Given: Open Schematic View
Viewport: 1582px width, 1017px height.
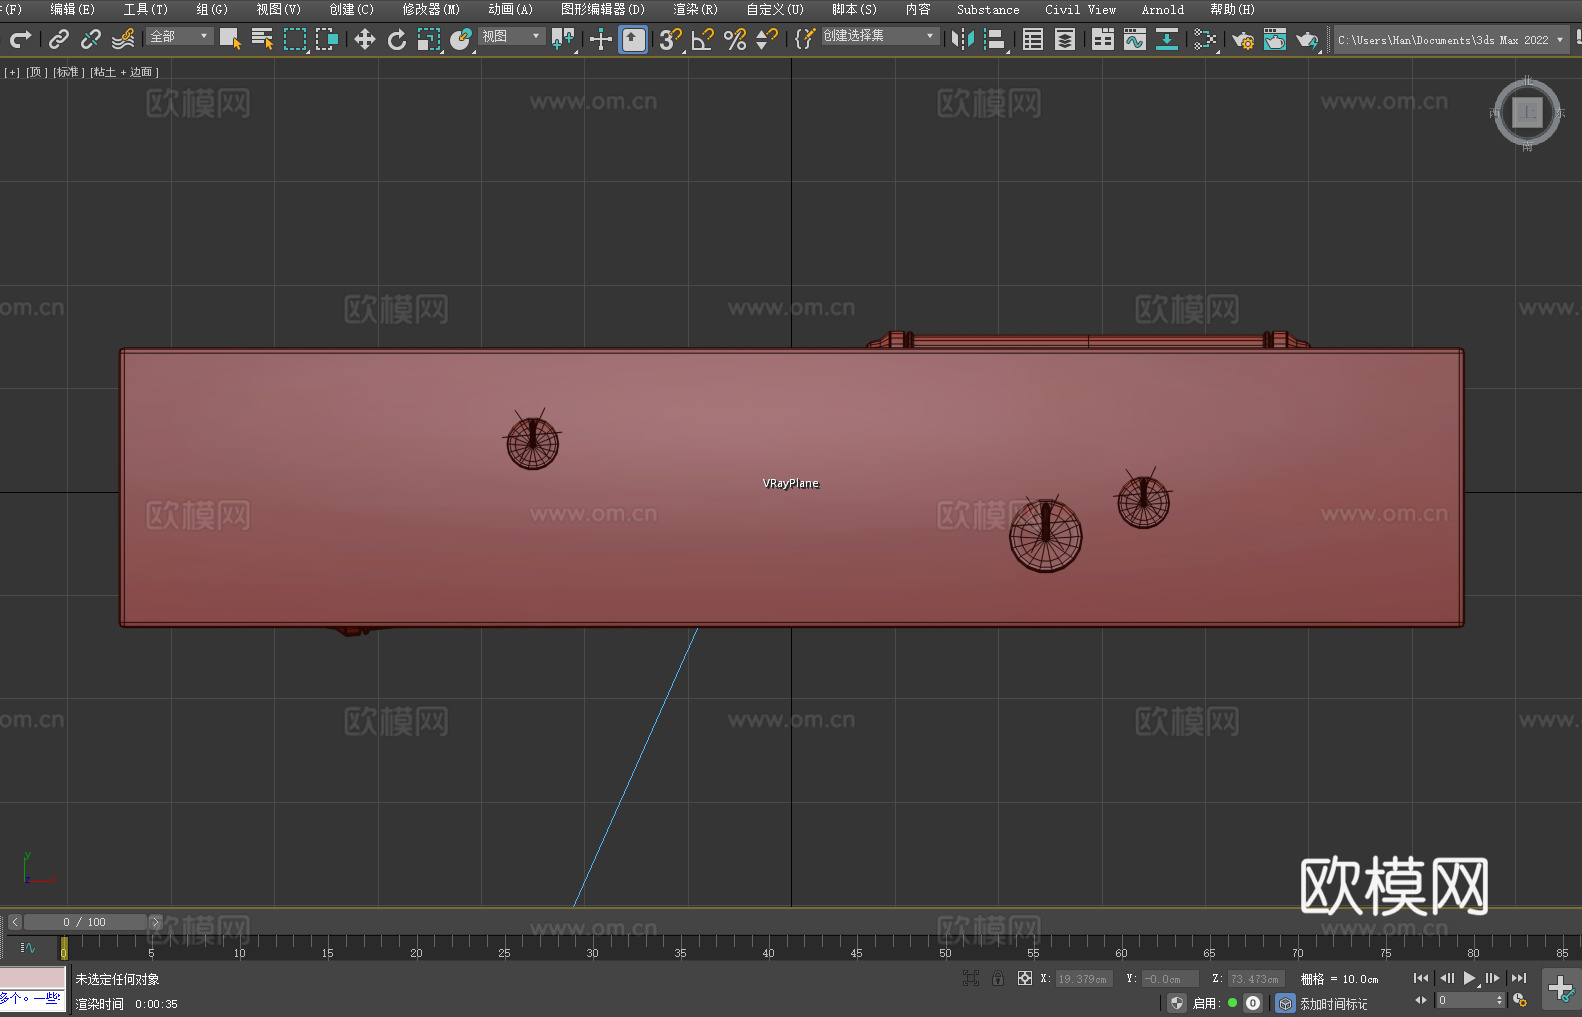Looking at the screenshot, I should pyautogui.click(x=1205, y=39).
